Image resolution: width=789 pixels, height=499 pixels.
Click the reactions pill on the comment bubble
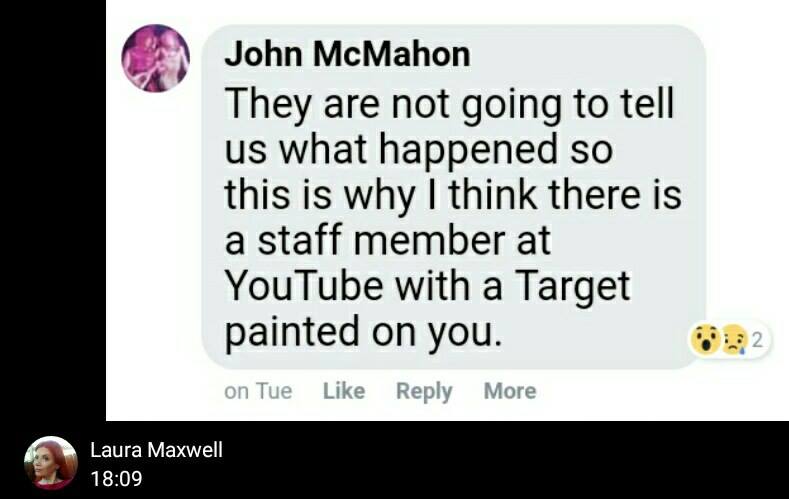pos(729,341)
